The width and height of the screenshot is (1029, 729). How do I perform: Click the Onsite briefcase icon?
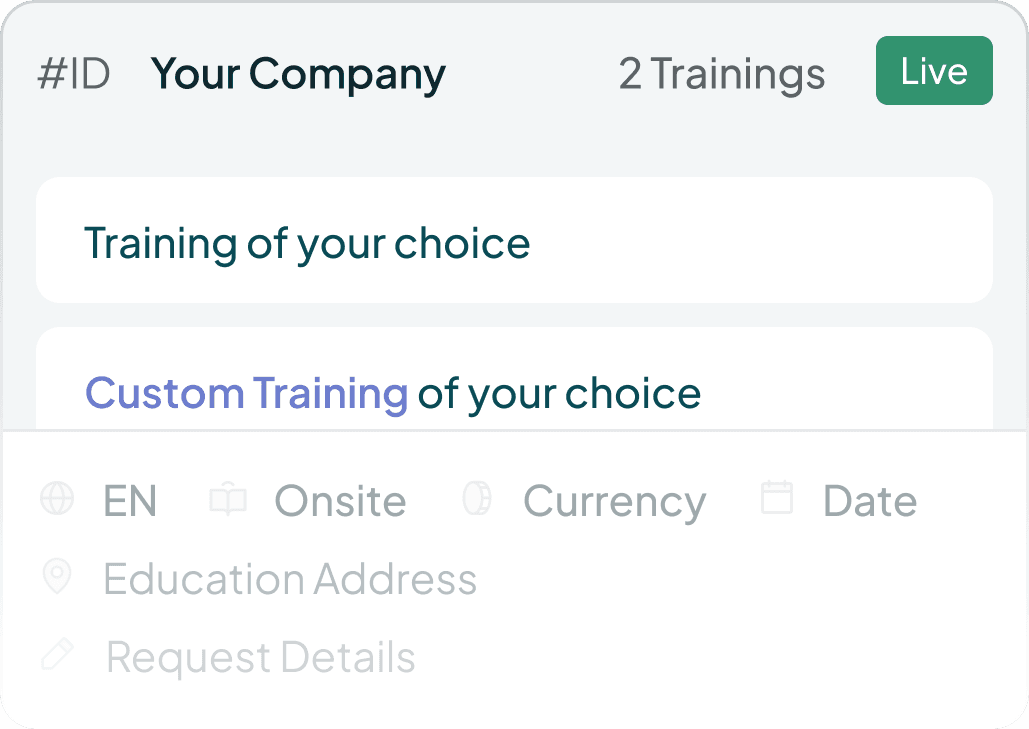(228, 499)
